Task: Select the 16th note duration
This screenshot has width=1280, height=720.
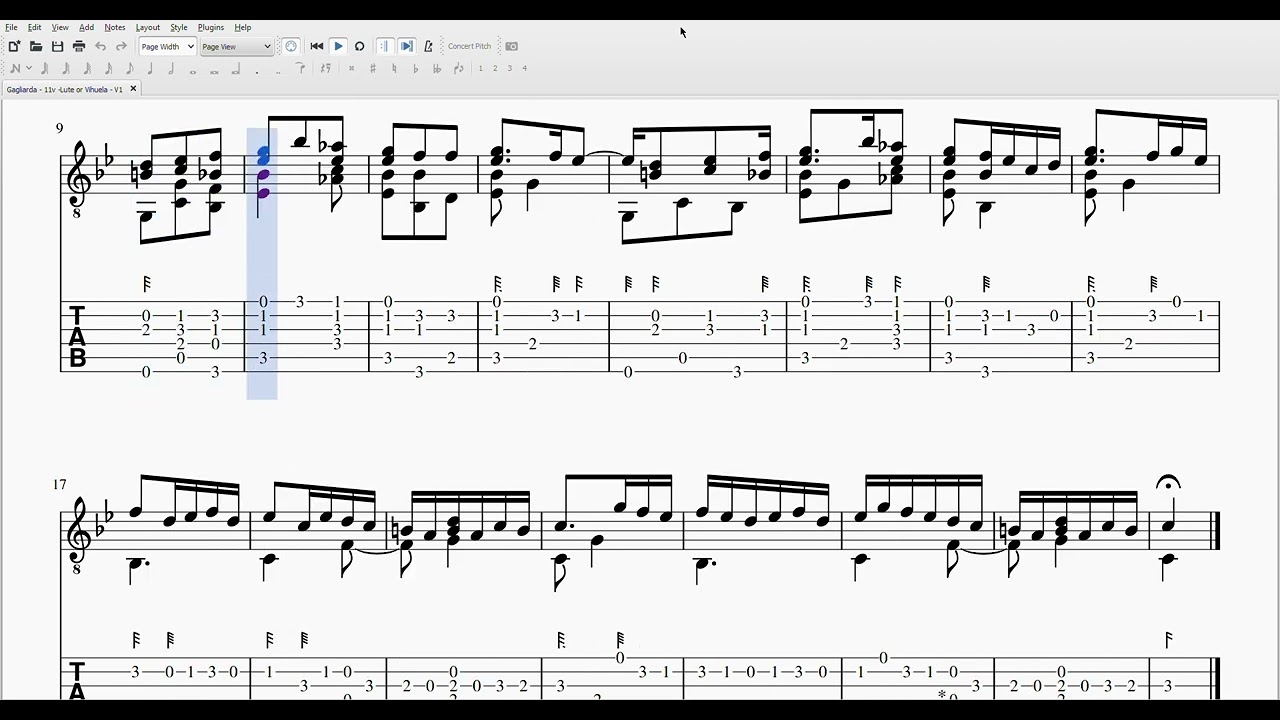Action: 108,68
